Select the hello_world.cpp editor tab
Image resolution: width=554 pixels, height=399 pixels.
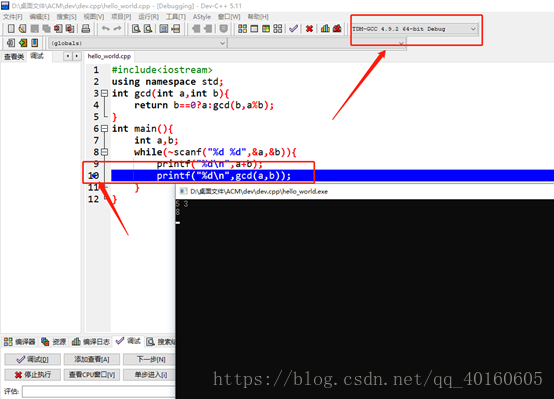click(109, 56)
